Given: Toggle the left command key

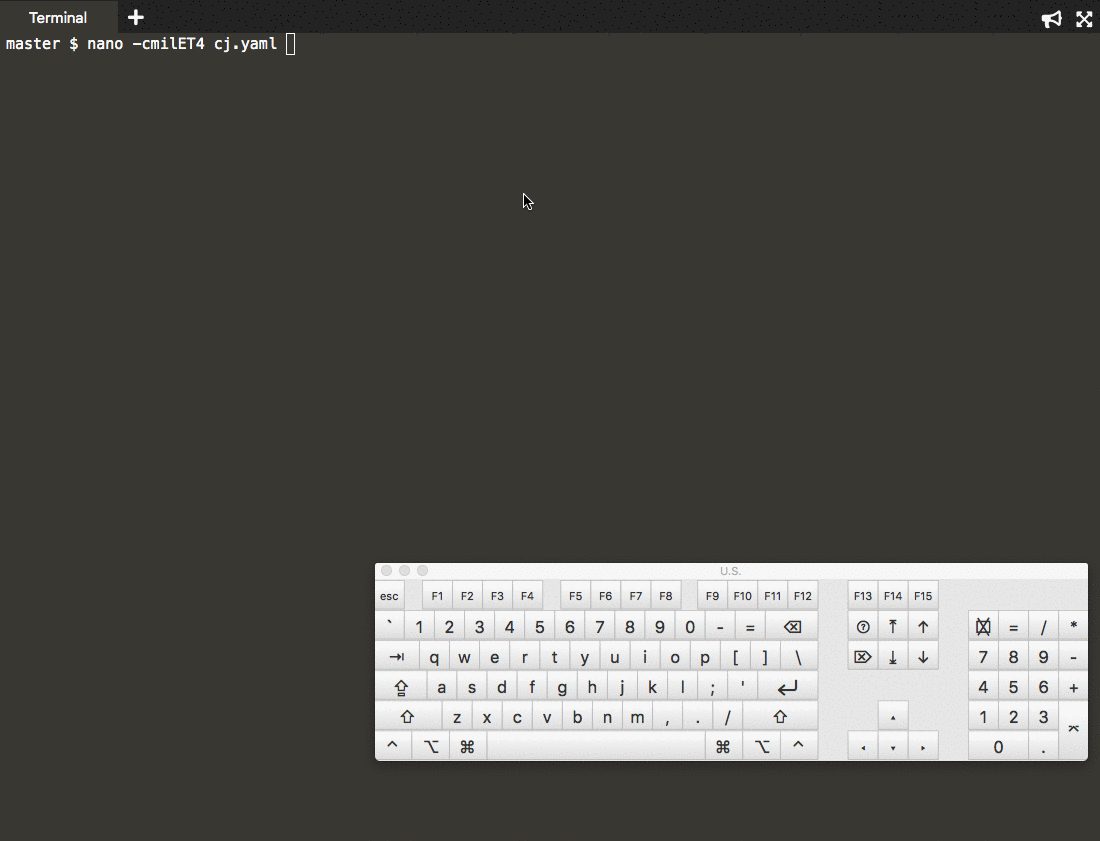Looking at the screenshot, I should [467, 747].
